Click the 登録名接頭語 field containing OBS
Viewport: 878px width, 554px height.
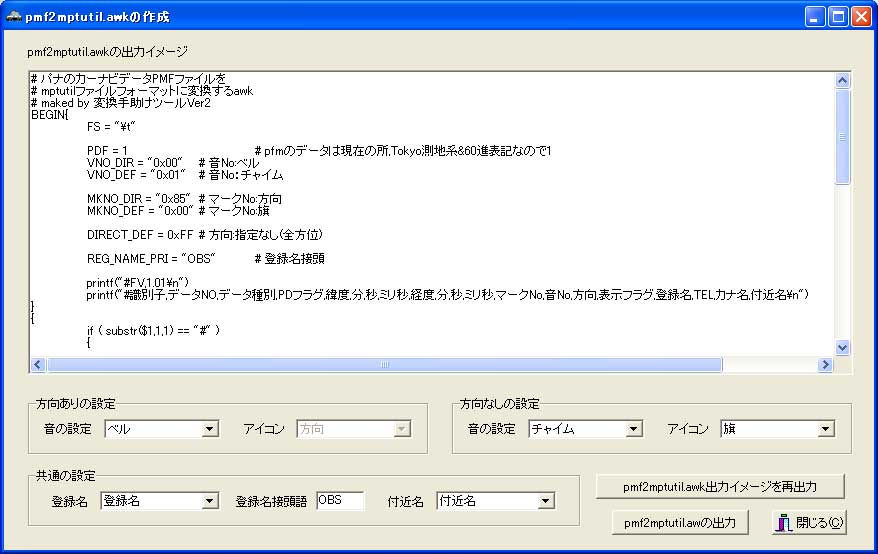[340, 500]
